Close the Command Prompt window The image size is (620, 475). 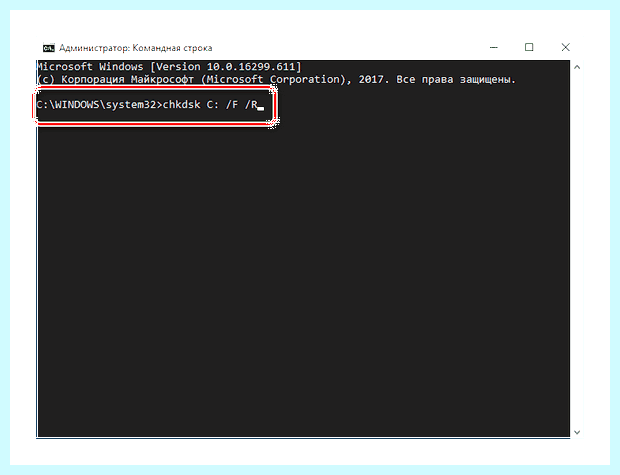pyautogui.click(x=565, y=47)
